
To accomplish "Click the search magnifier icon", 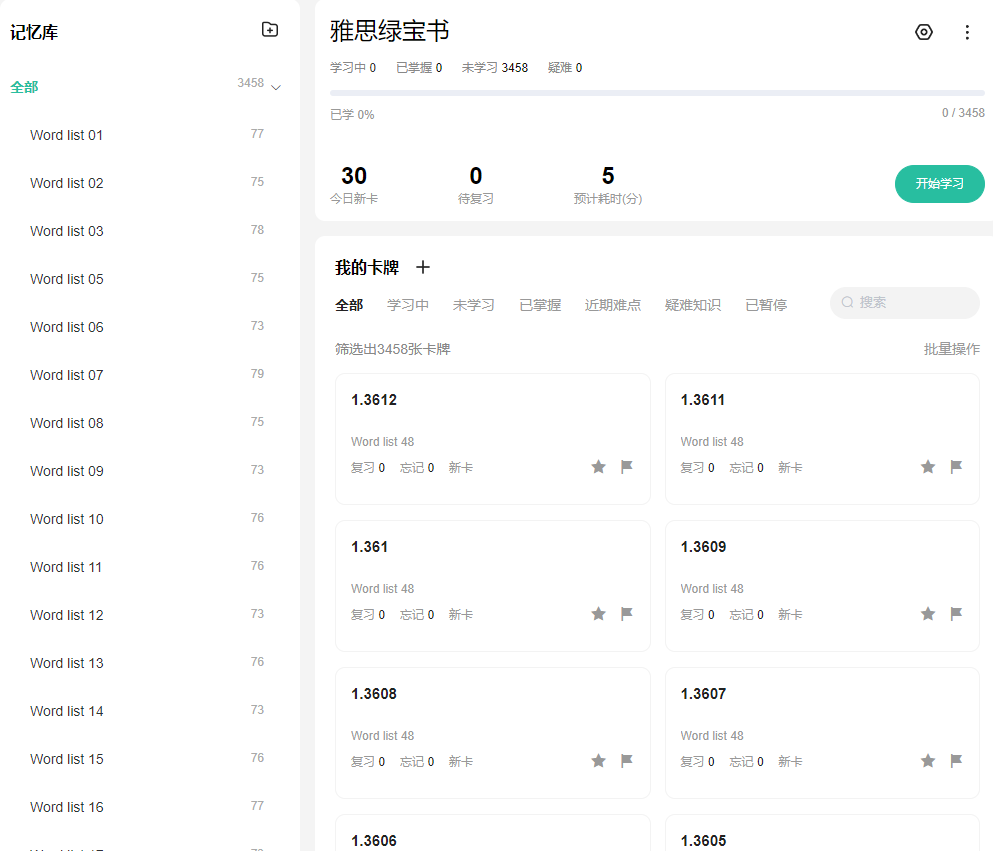I will point(847,303).
